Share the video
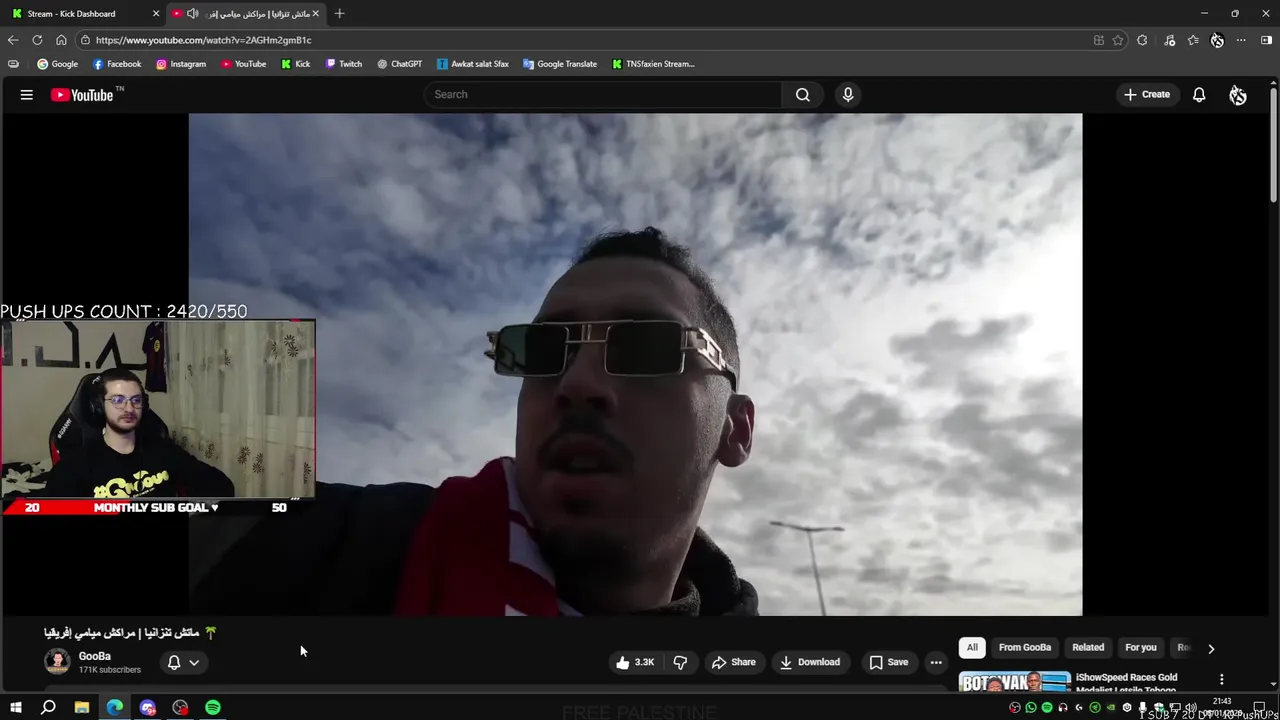 point(734,662)
